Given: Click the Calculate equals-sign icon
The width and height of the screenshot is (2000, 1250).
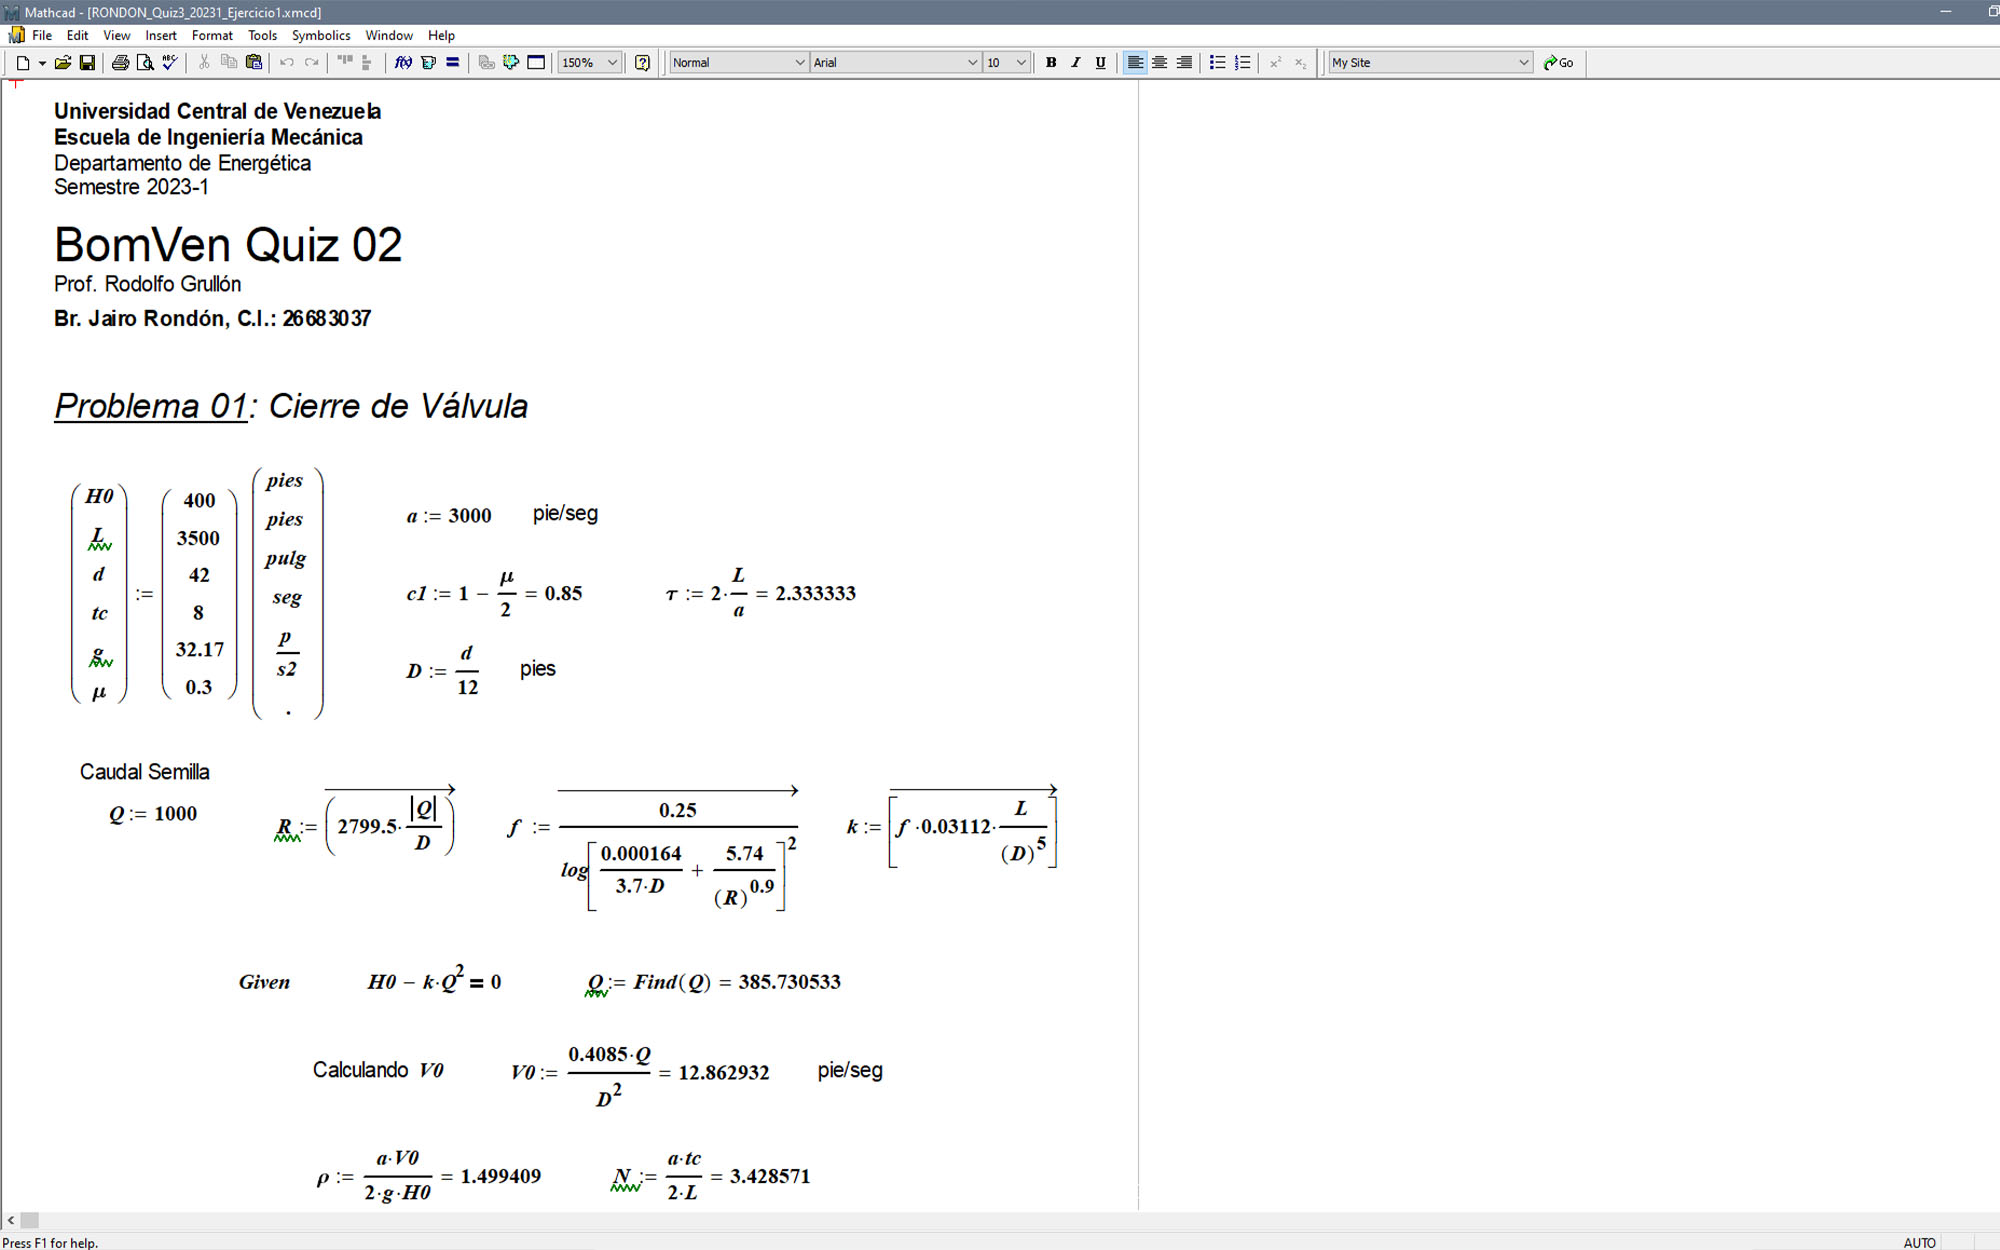Looking at the screenshot, I should click(x=452, y=62).
